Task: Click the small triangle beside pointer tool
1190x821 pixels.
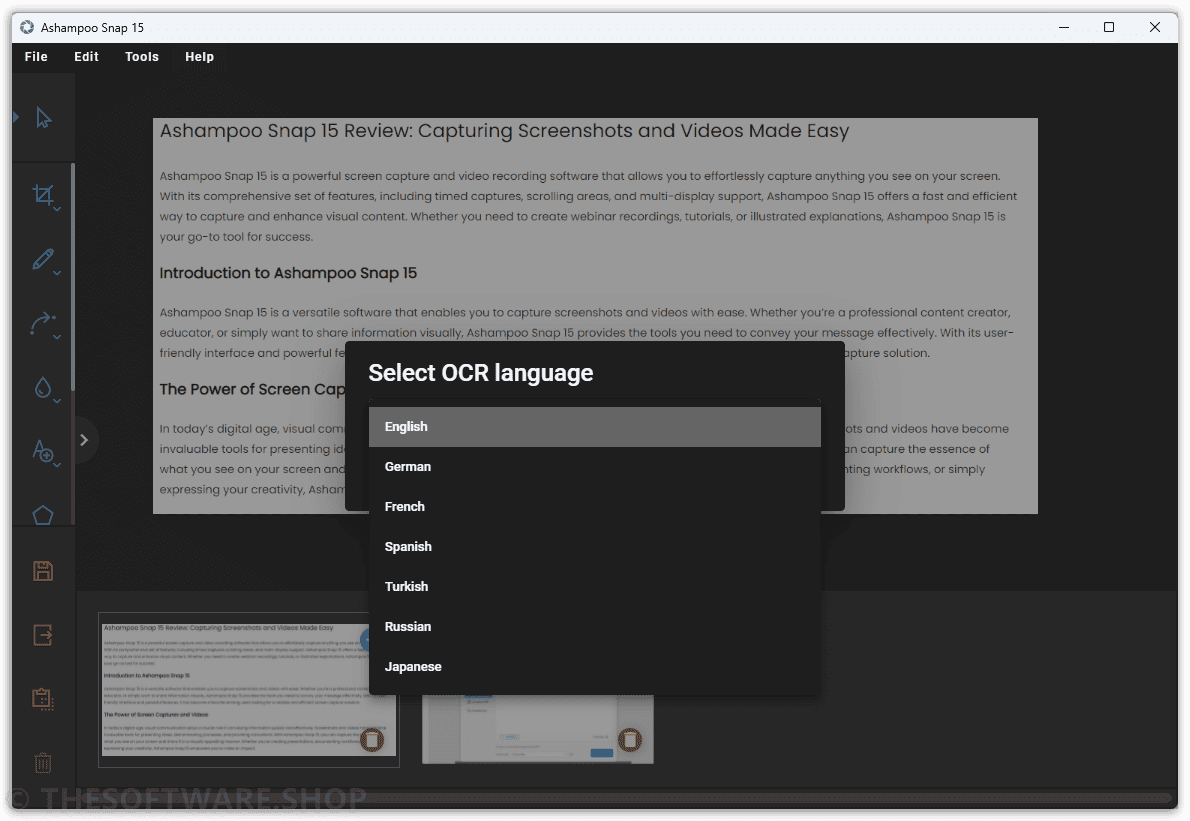Action: [15, 117]
